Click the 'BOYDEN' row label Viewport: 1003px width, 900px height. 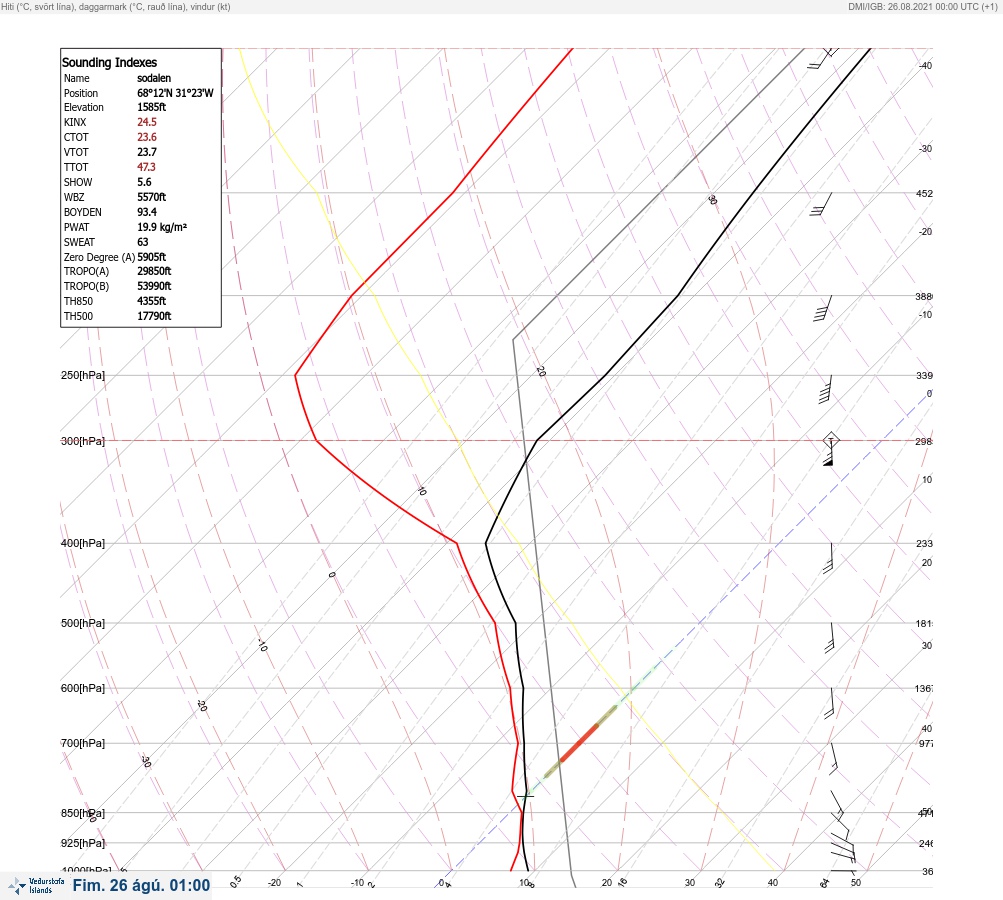(x=83, y=212)
